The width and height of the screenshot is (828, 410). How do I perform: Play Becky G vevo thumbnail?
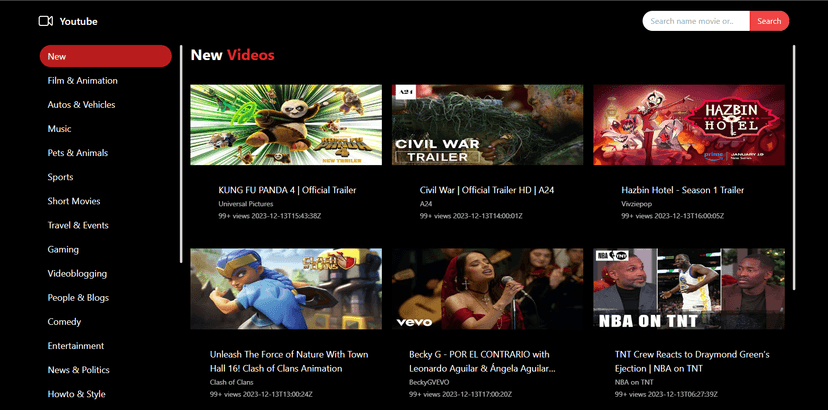click(x=487, y=289)
